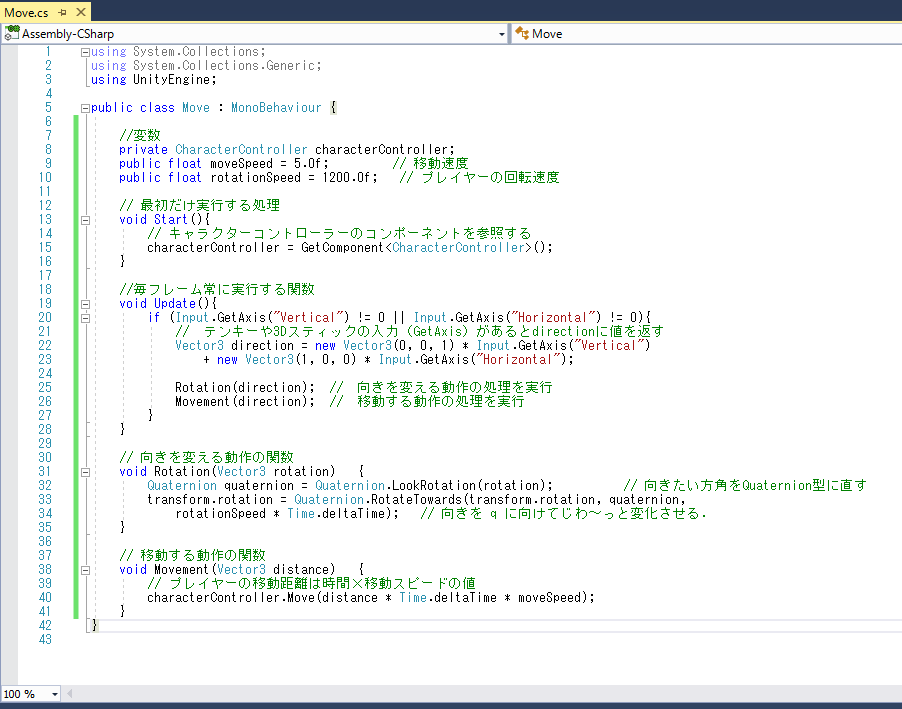Open the Move class navigation dropdown
The width and height of the screenshot is (902, 709).
[708, 34]
